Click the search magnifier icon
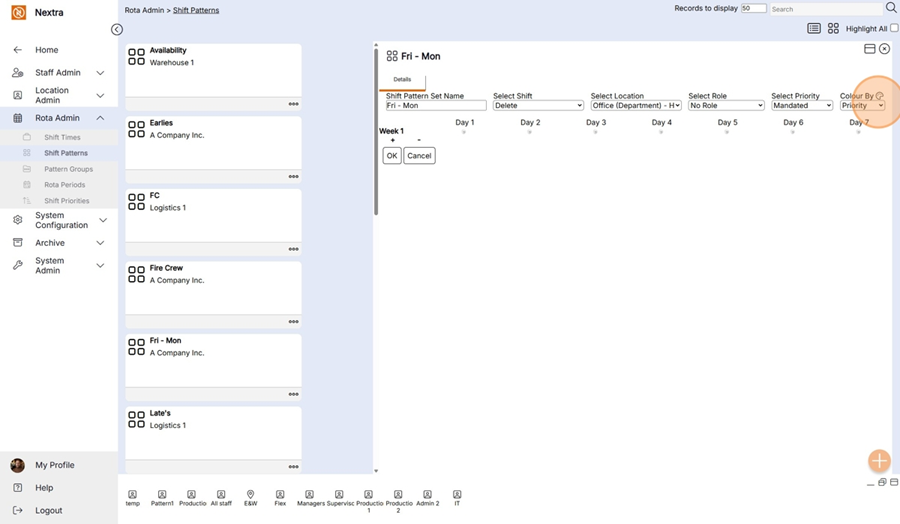Image resolution: width=900 pixels, height=524 pixels. click(891, 8)
